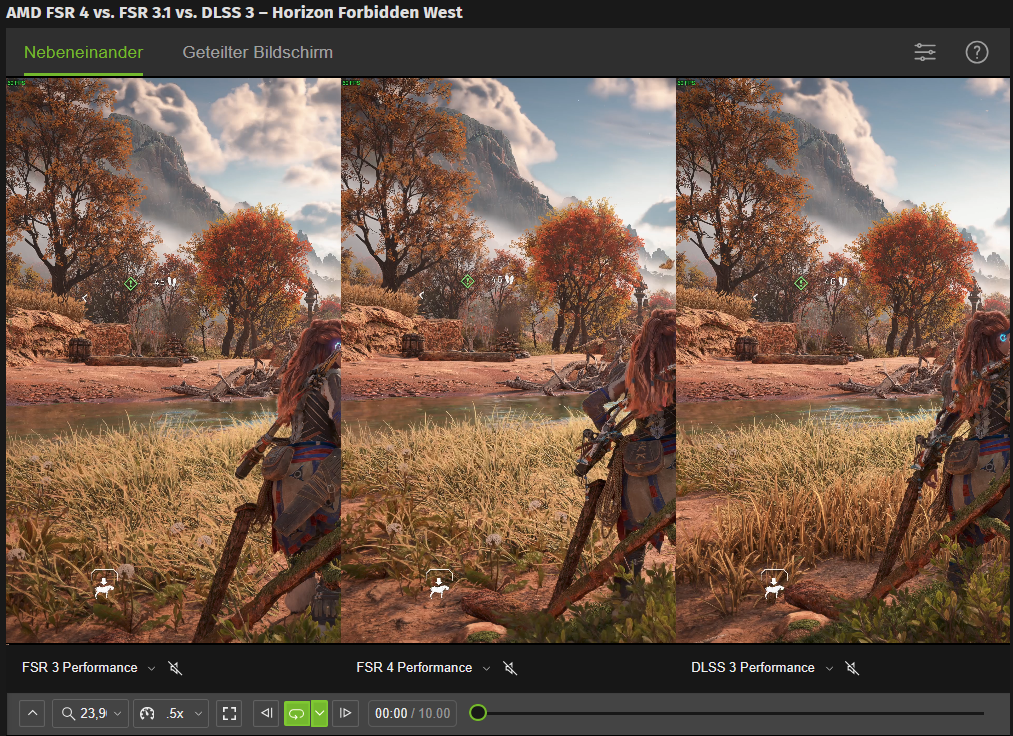The height and width of the screenshot is (736, 1013).
Task: Click the playback position slider handle
Action: (478, 713)
